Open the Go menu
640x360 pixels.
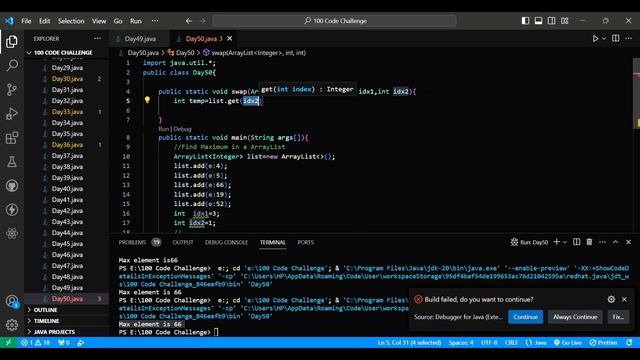[x=118, y=21]
